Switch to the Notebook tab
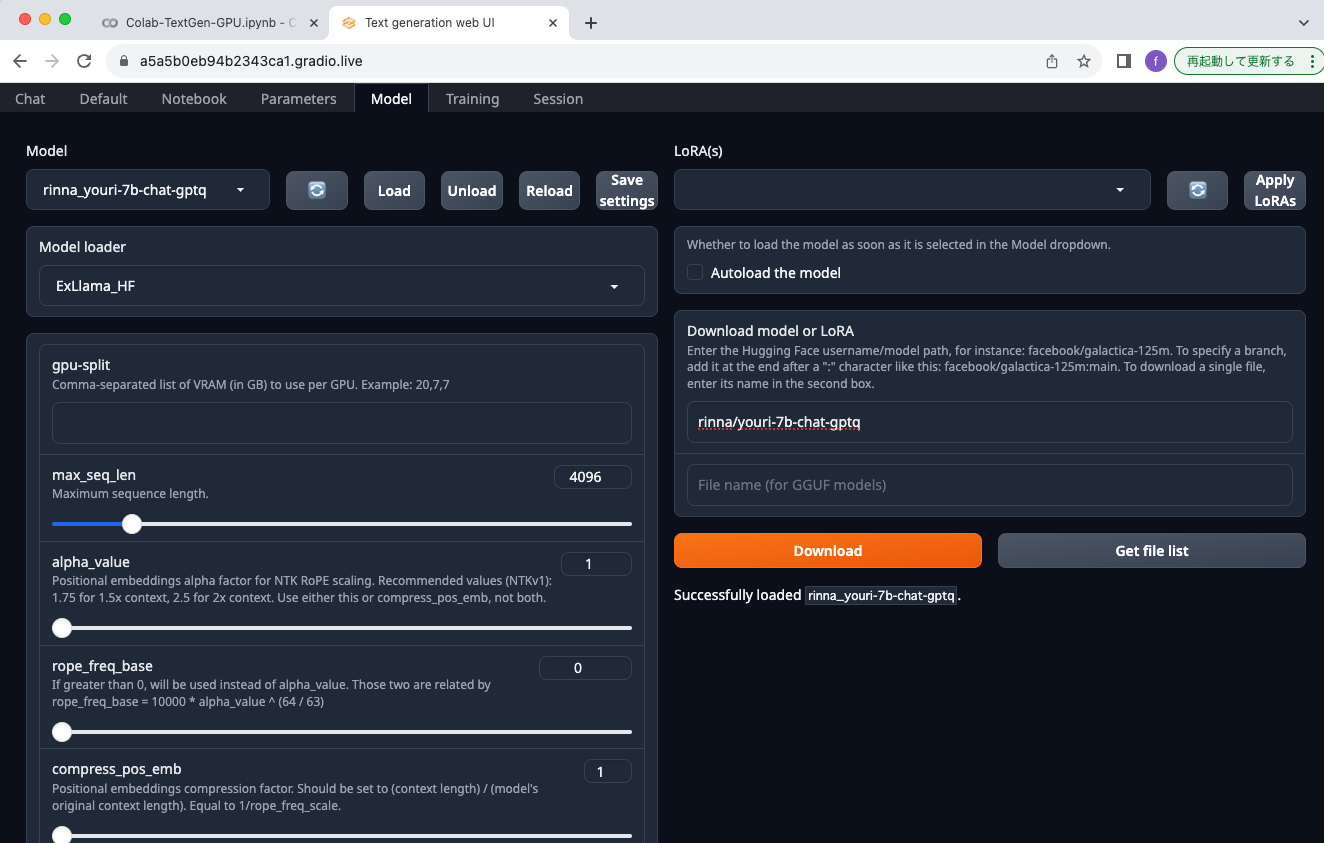The image size is (1324, 843). tap(194, 98)
